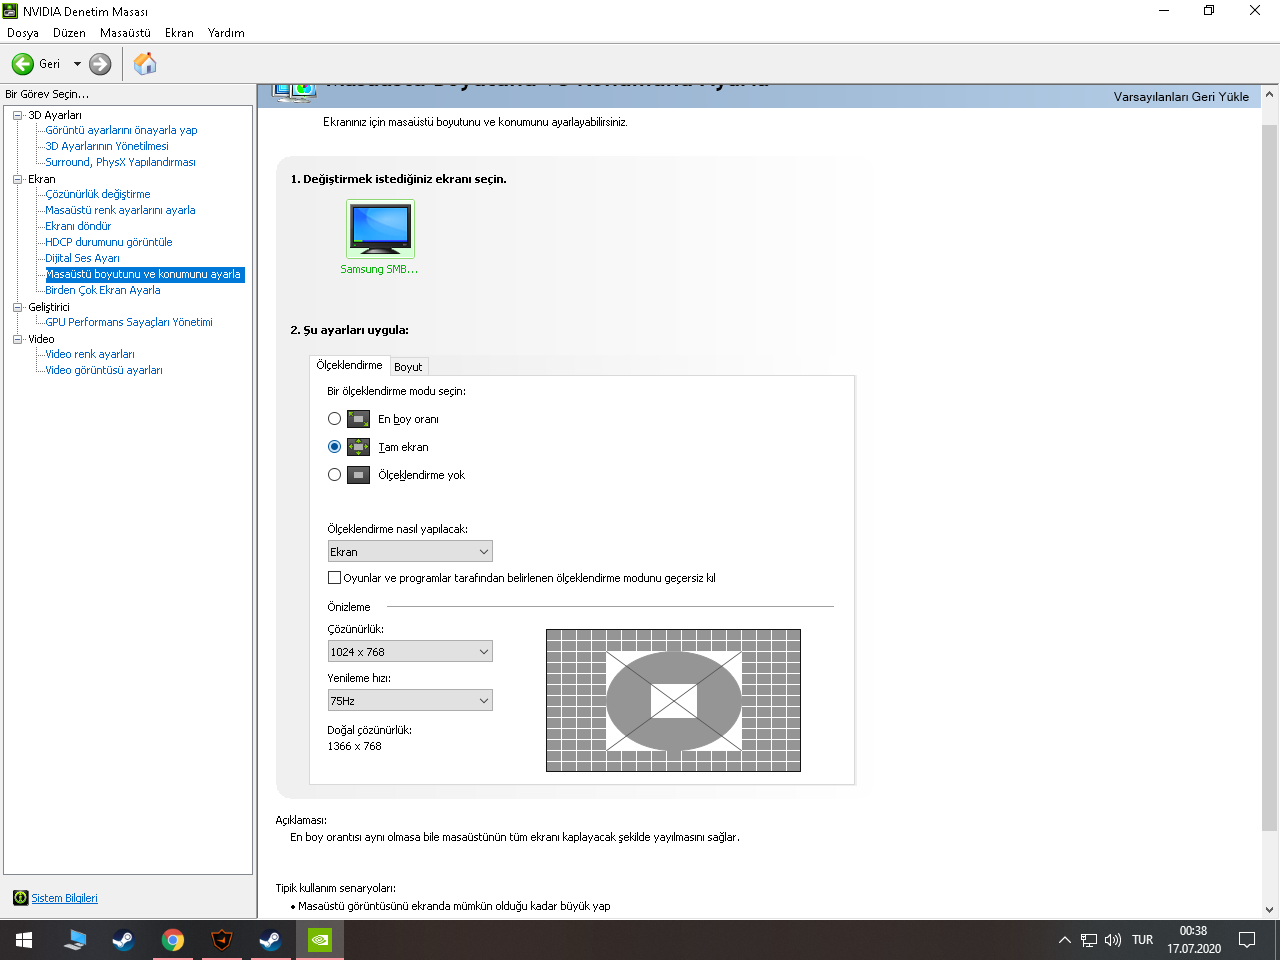
Task: Collapse the Ekran tree node
Action: 18,179
